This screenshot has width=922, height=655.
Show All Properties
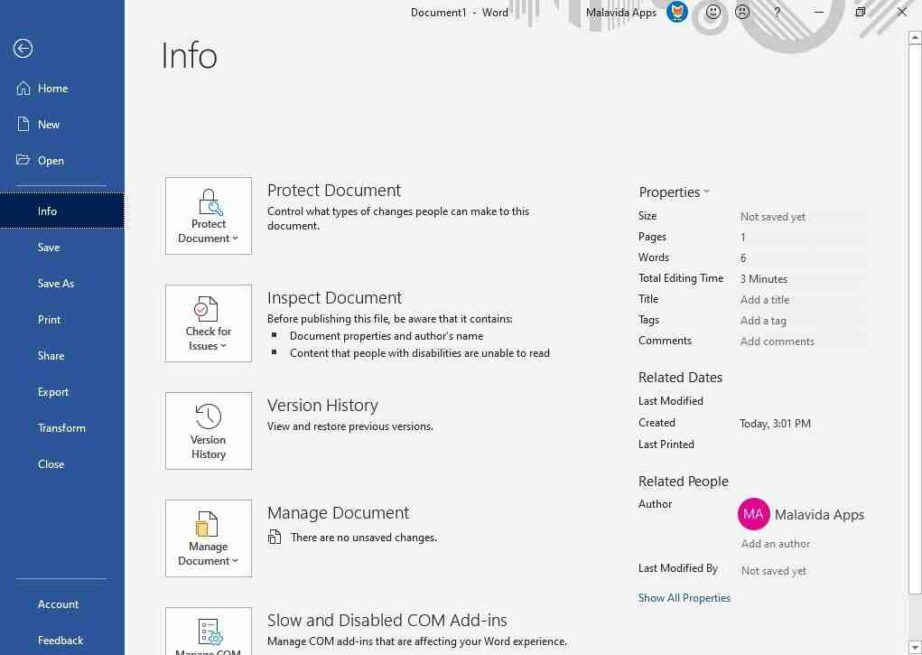683,597
